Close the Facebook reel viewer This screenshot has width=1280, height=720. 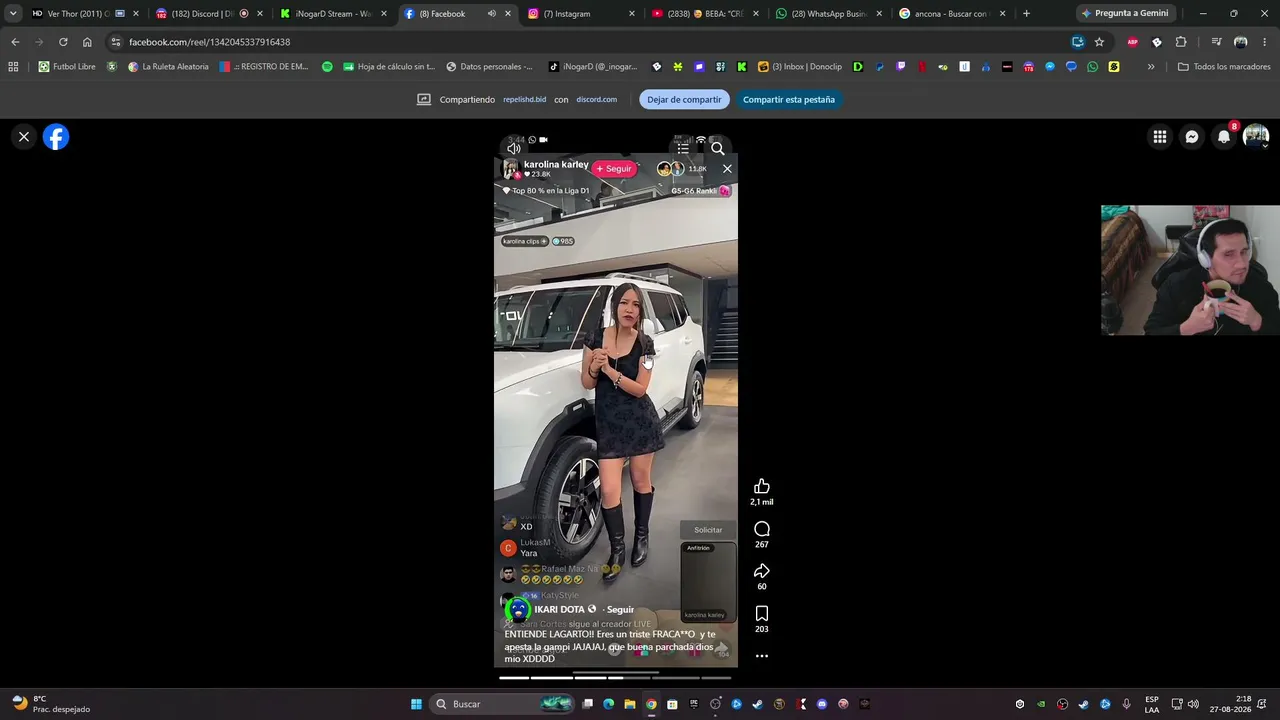[24, 137]
